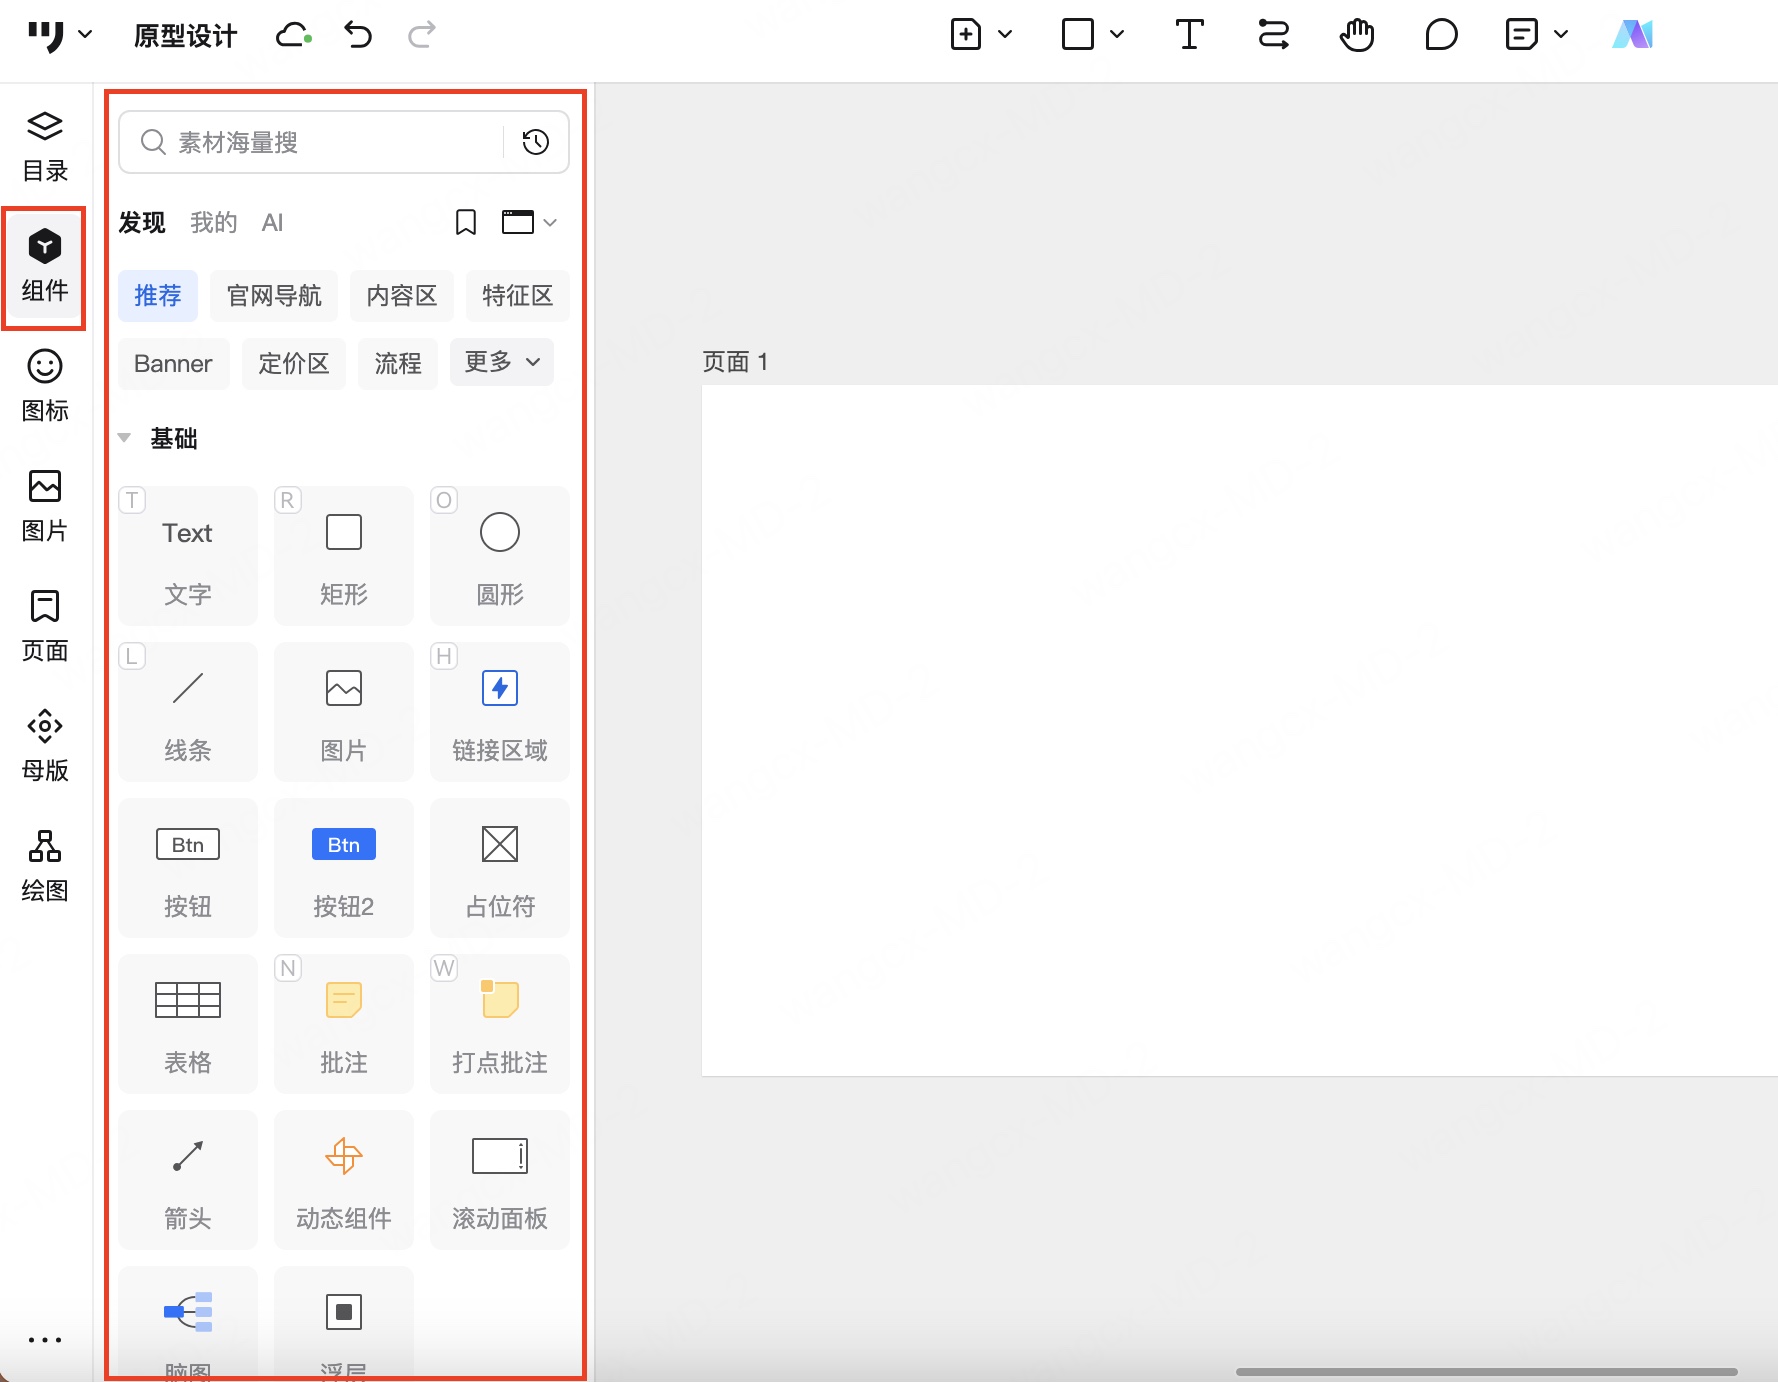Add the 表格 table component
Screen dimensions: 1778x1382
click(188, 1024)
